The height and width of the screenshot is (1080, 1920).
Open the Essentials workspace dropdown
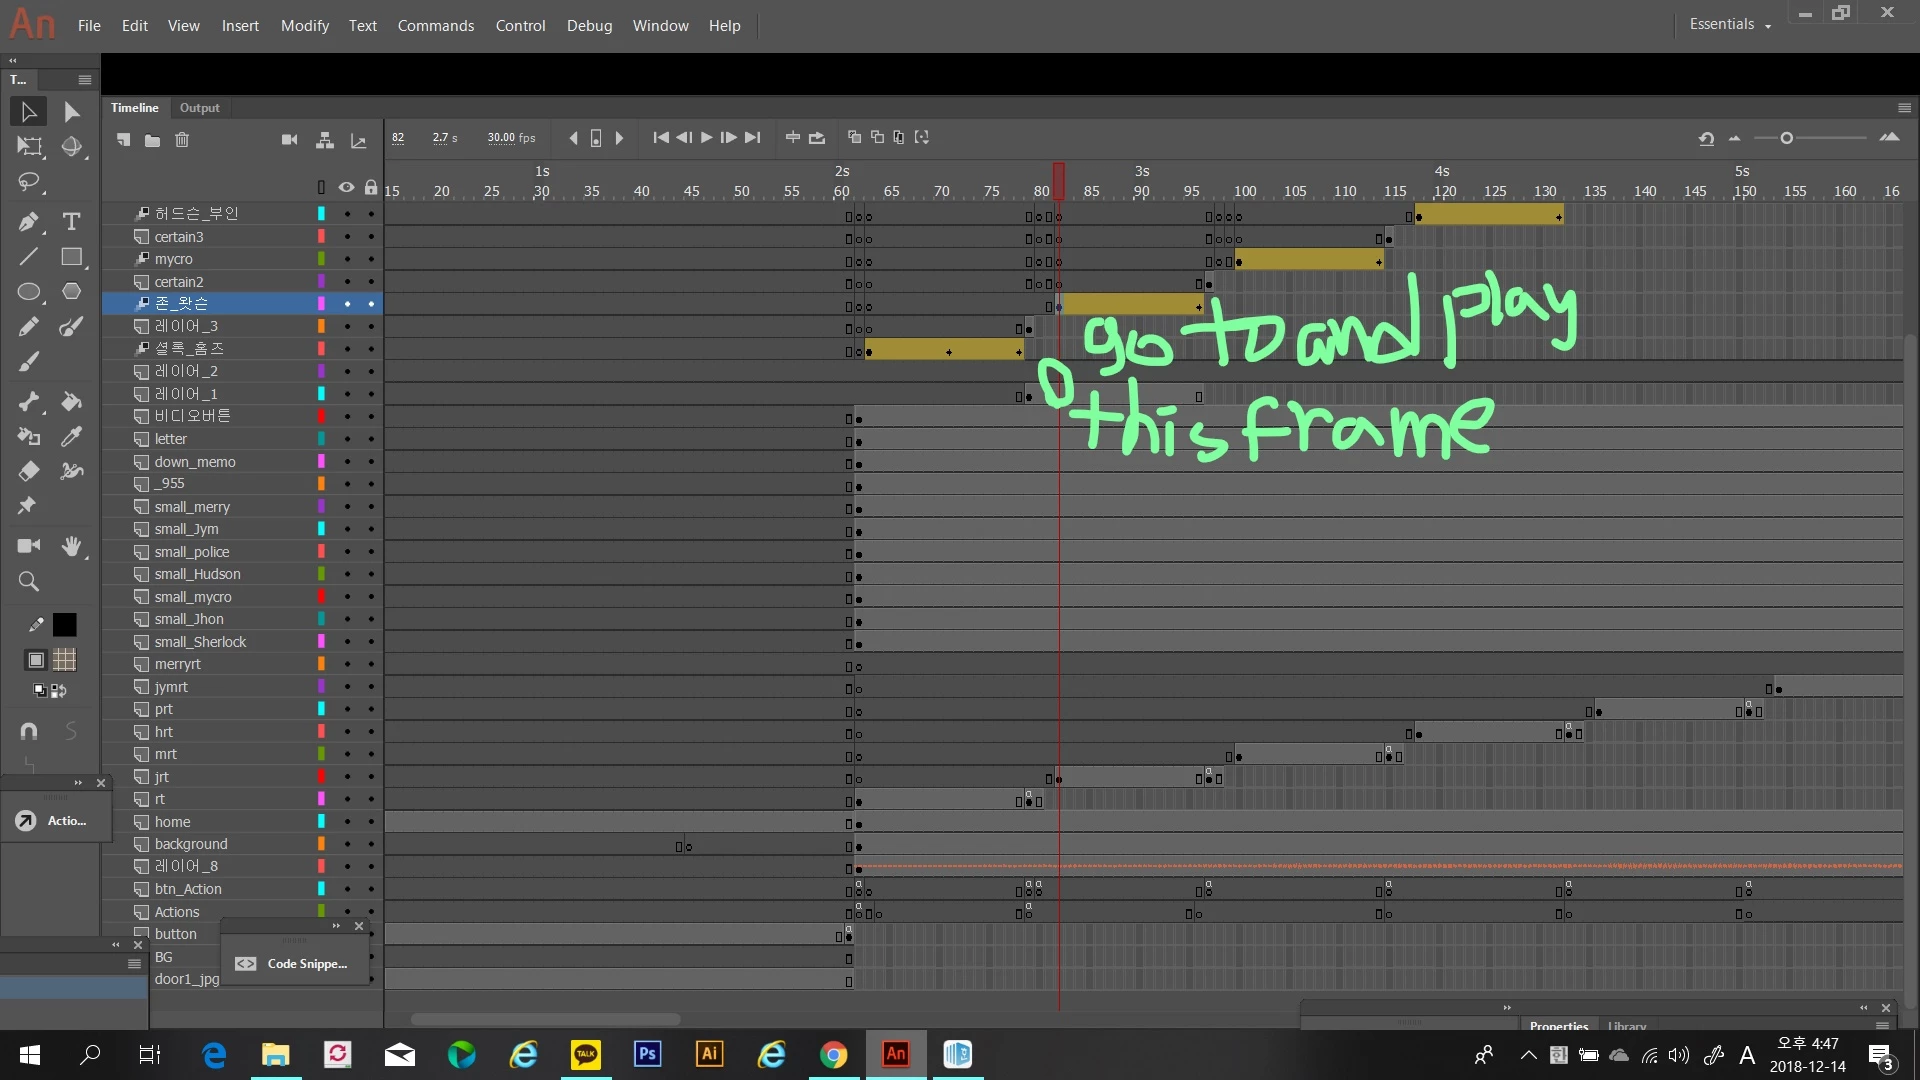point(1730,25)
